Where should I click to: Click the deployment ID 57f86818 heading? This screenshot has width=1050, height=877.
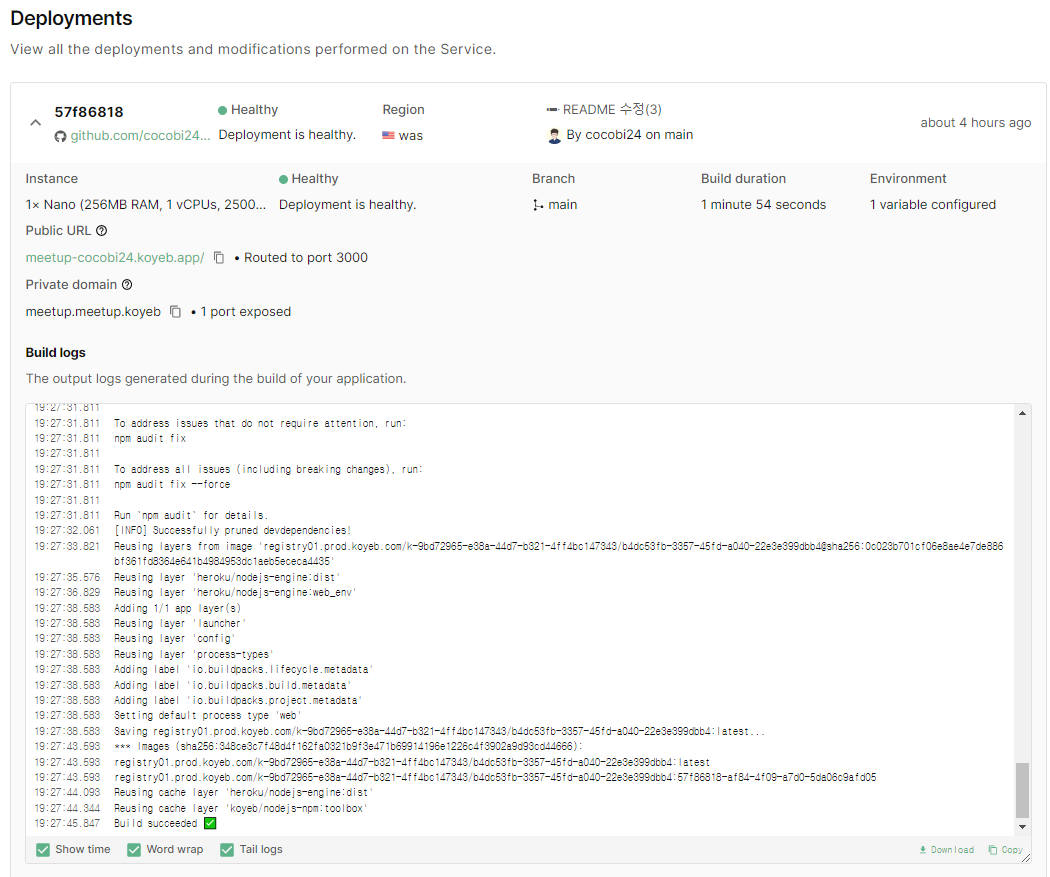[x=89, y=112]
